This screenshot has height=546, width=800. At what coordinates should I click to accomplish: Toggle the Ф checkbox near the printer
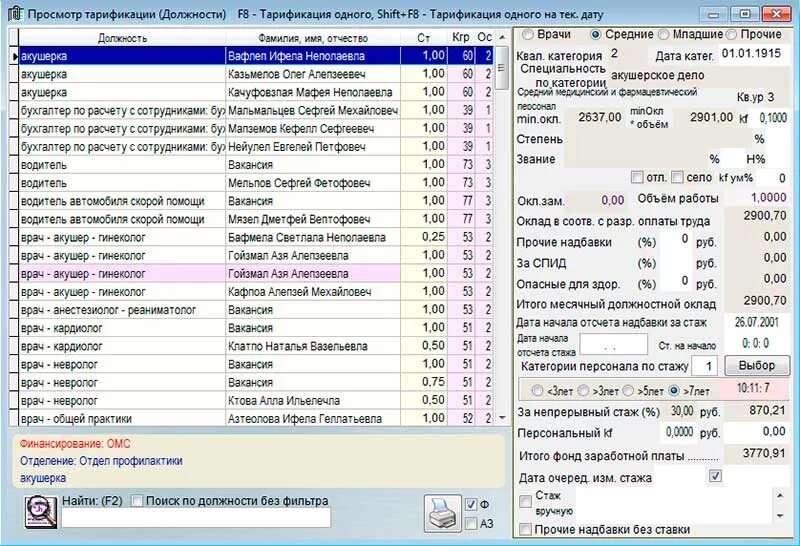471,505
